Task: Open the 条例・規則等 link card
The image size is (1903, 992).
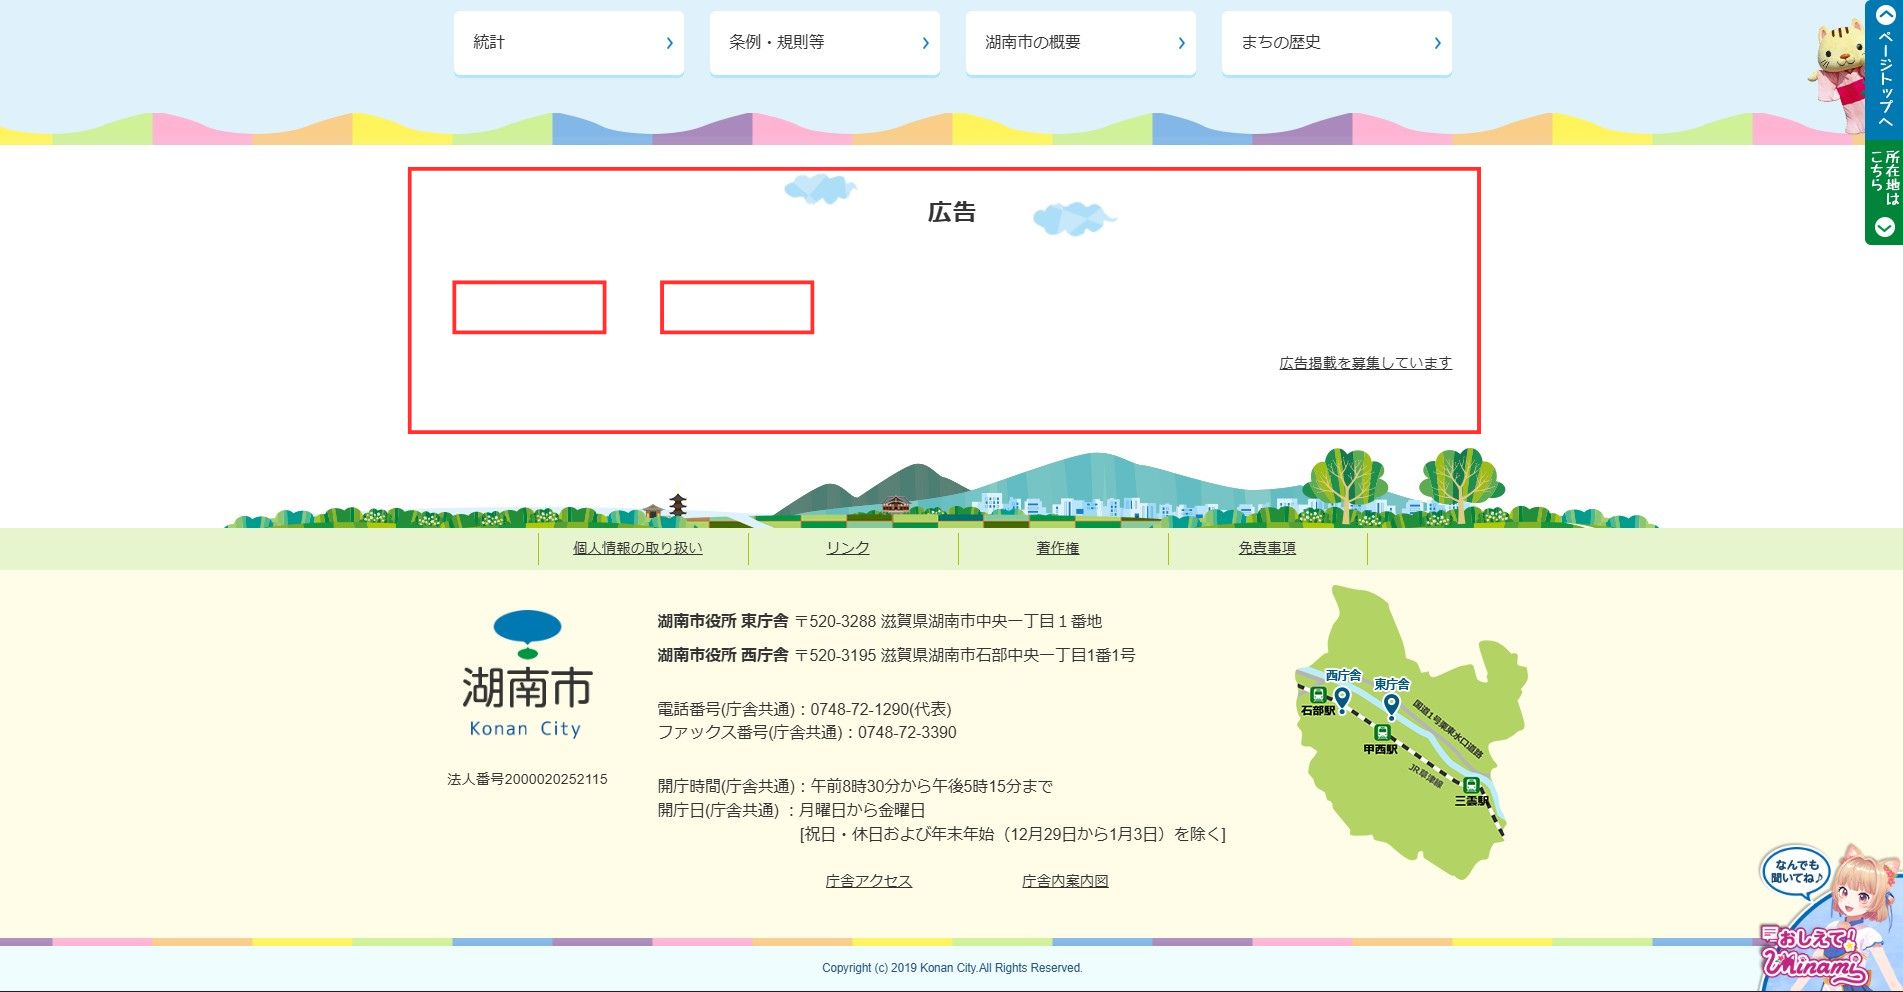Action: coord(824,43)
